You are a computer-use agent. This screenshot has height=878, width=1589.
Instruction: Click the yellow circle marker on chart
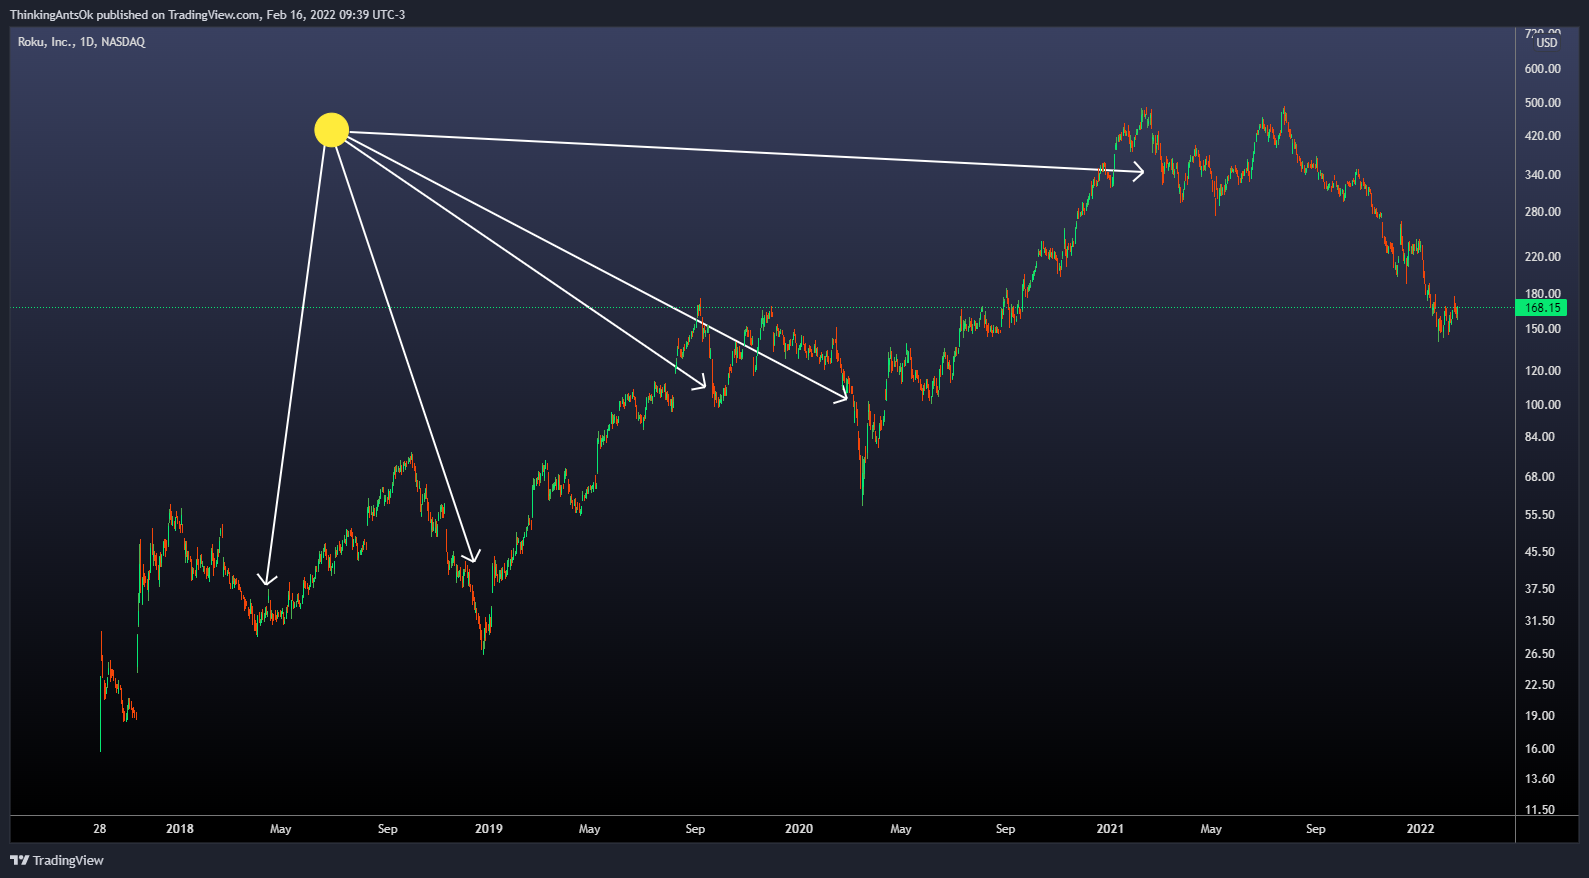click(331, 130)
